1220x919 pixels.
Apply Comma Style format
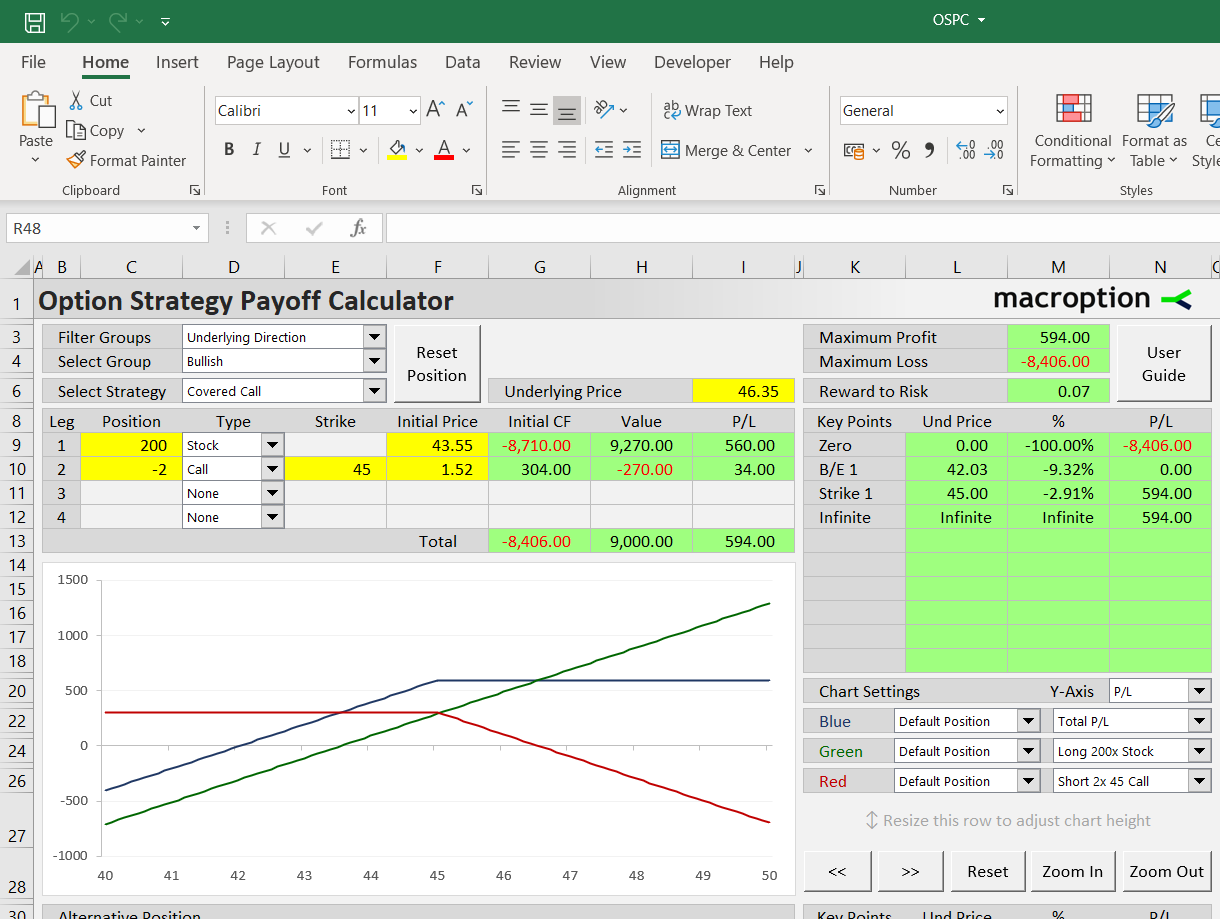point(930,150)
